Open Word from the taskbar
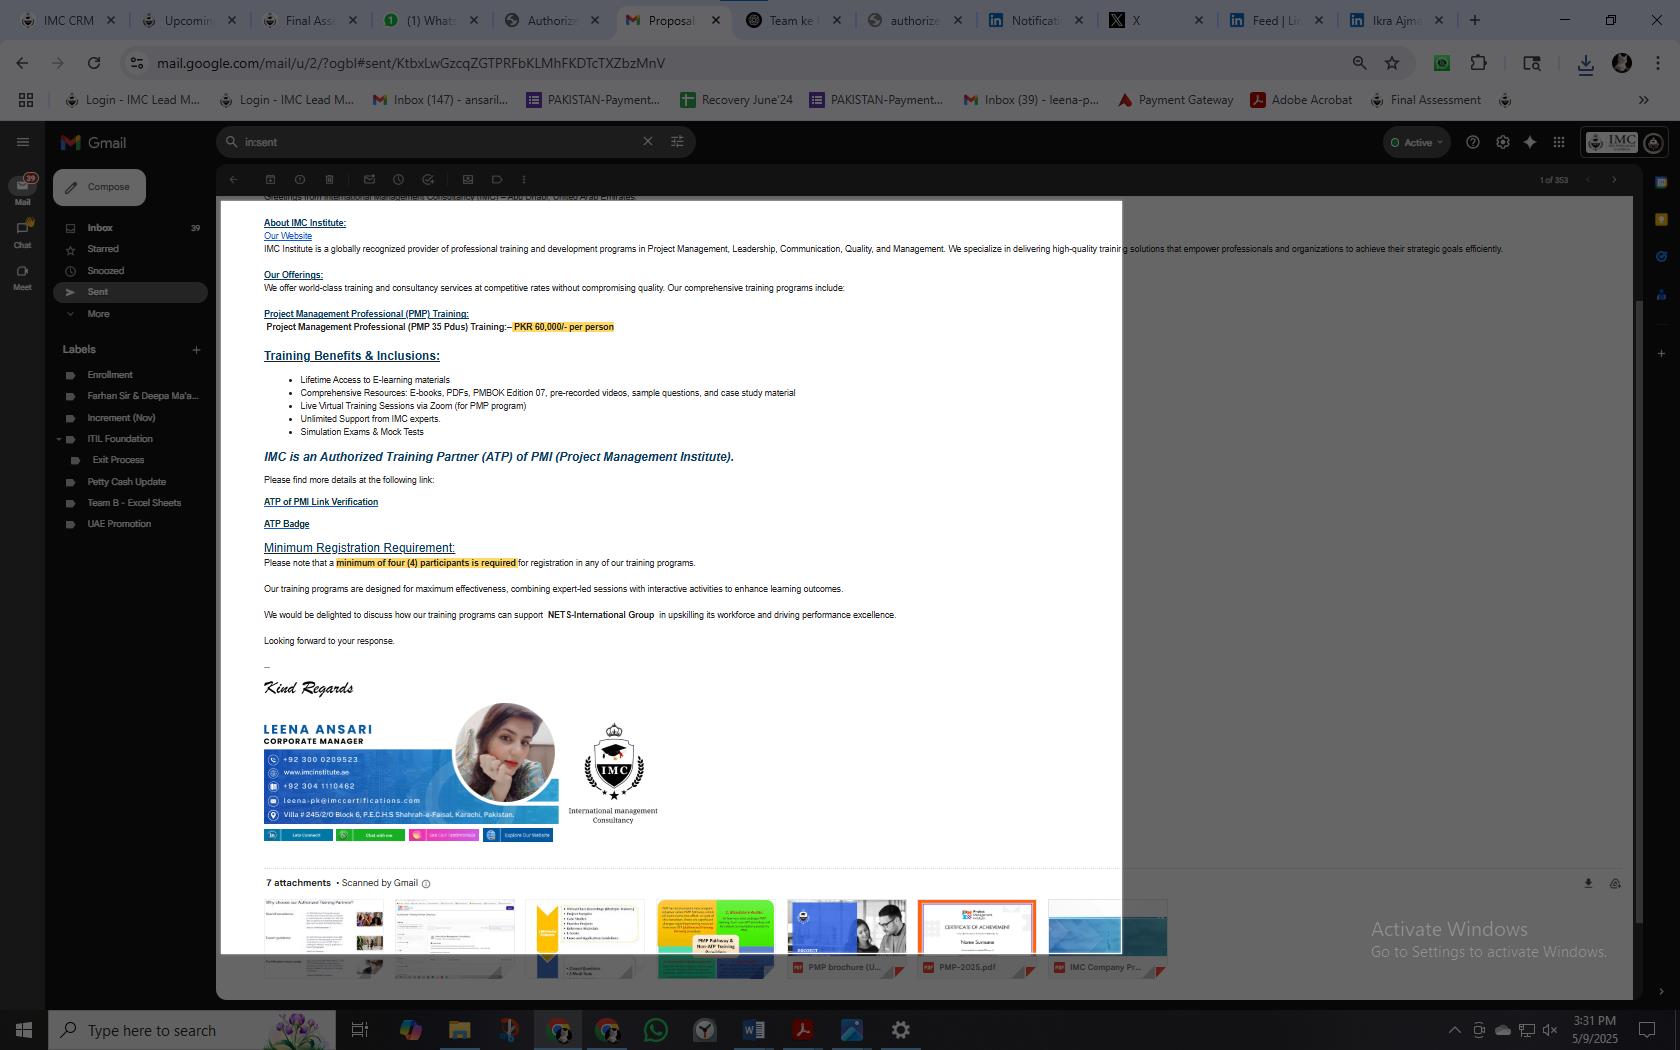This screenshot has width=1680, height=1050. click(x=754, y=1030)
